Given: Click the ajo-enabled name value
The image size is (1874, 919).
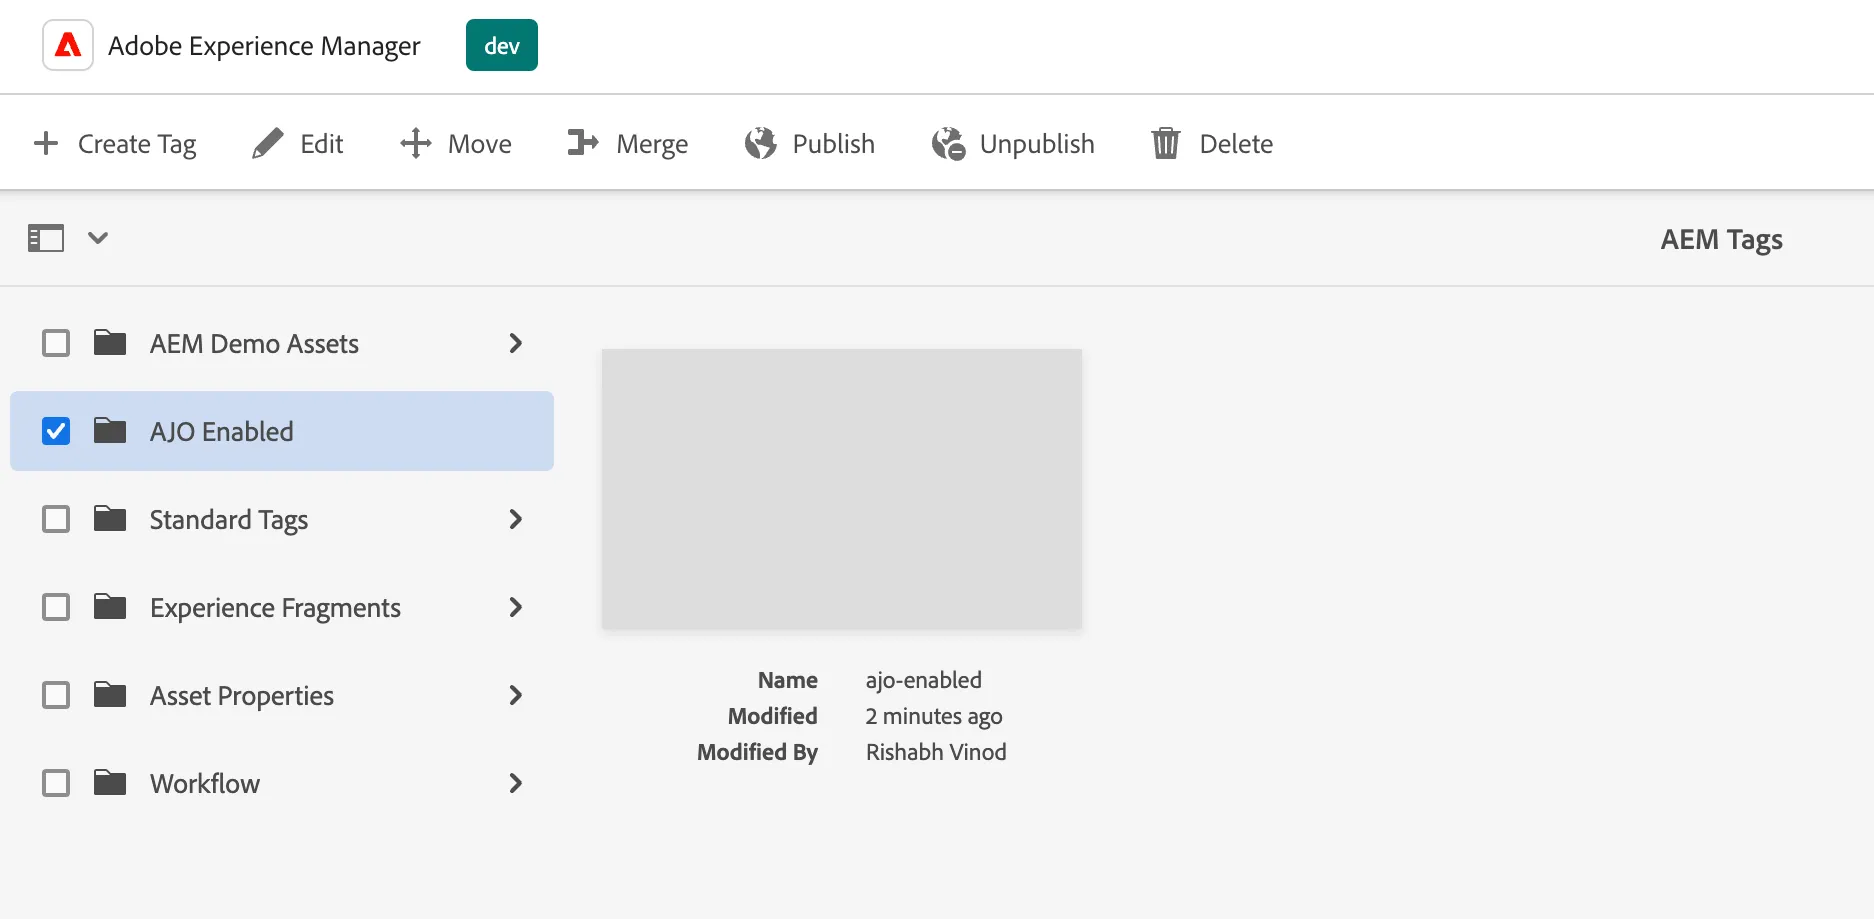Looking at the screenshot, I should (924, 680).
